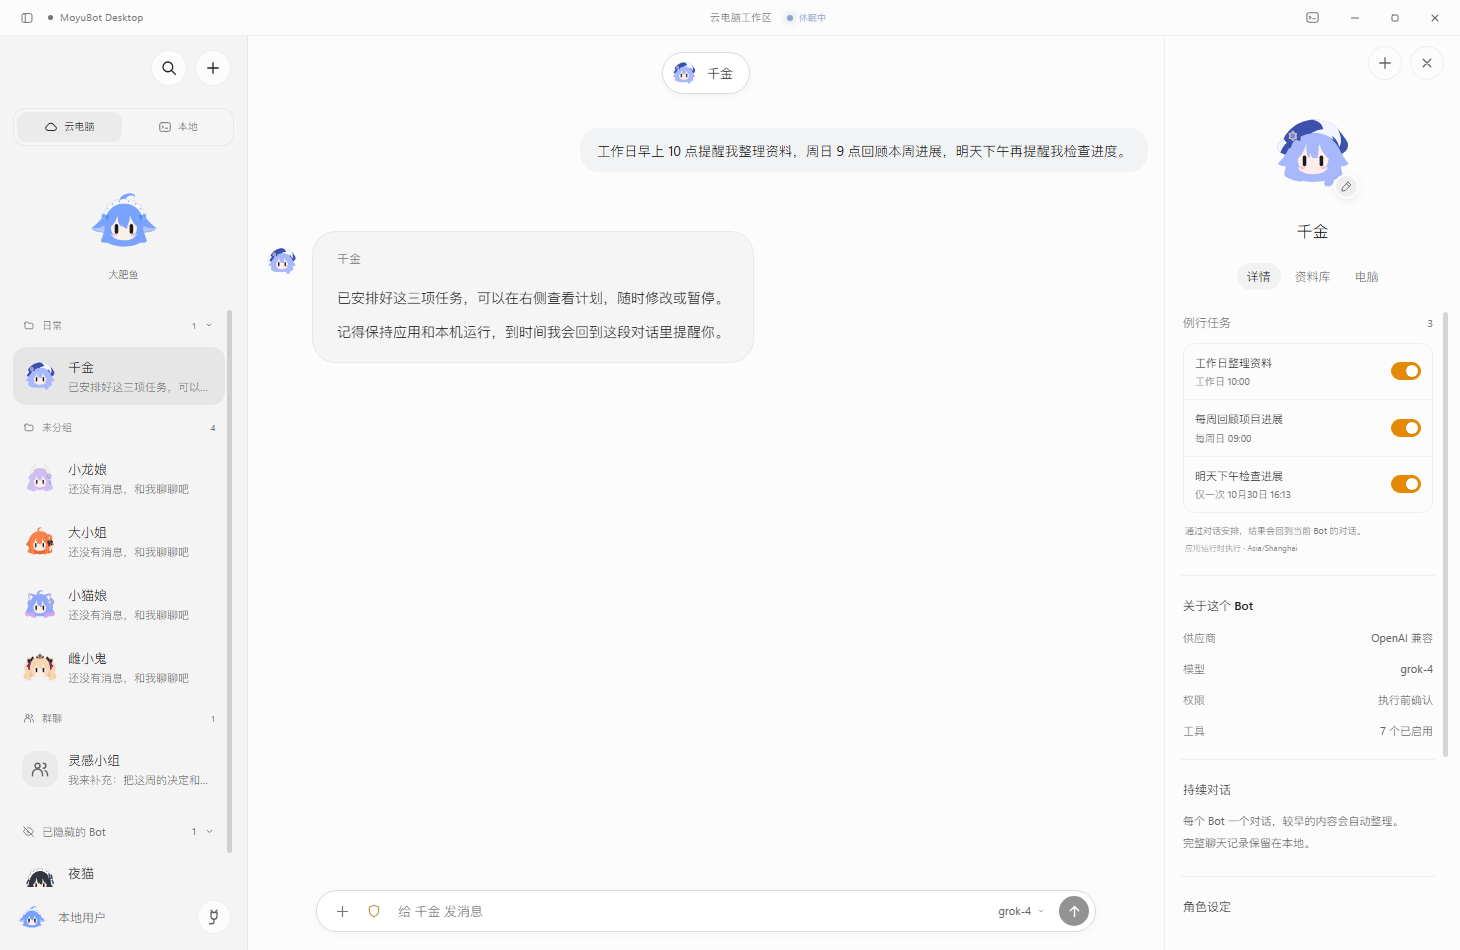Toggle off 工作日整理资料 routine task
This screenshot has height=950, width=1460.
(1406, 371)
